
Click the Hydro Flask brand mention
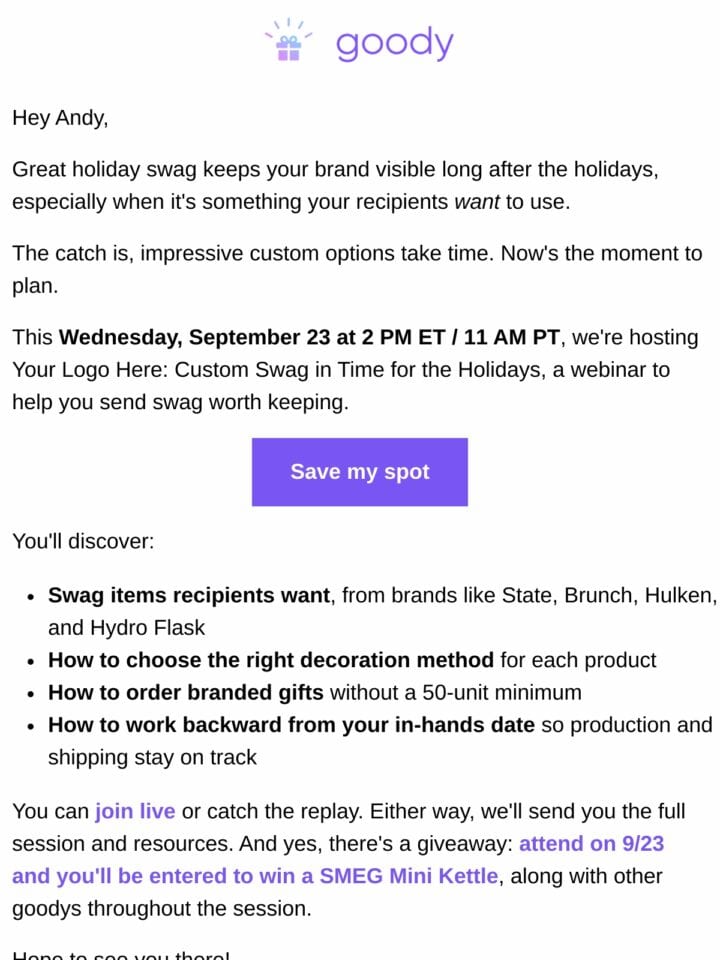click(x=148, y=628)
